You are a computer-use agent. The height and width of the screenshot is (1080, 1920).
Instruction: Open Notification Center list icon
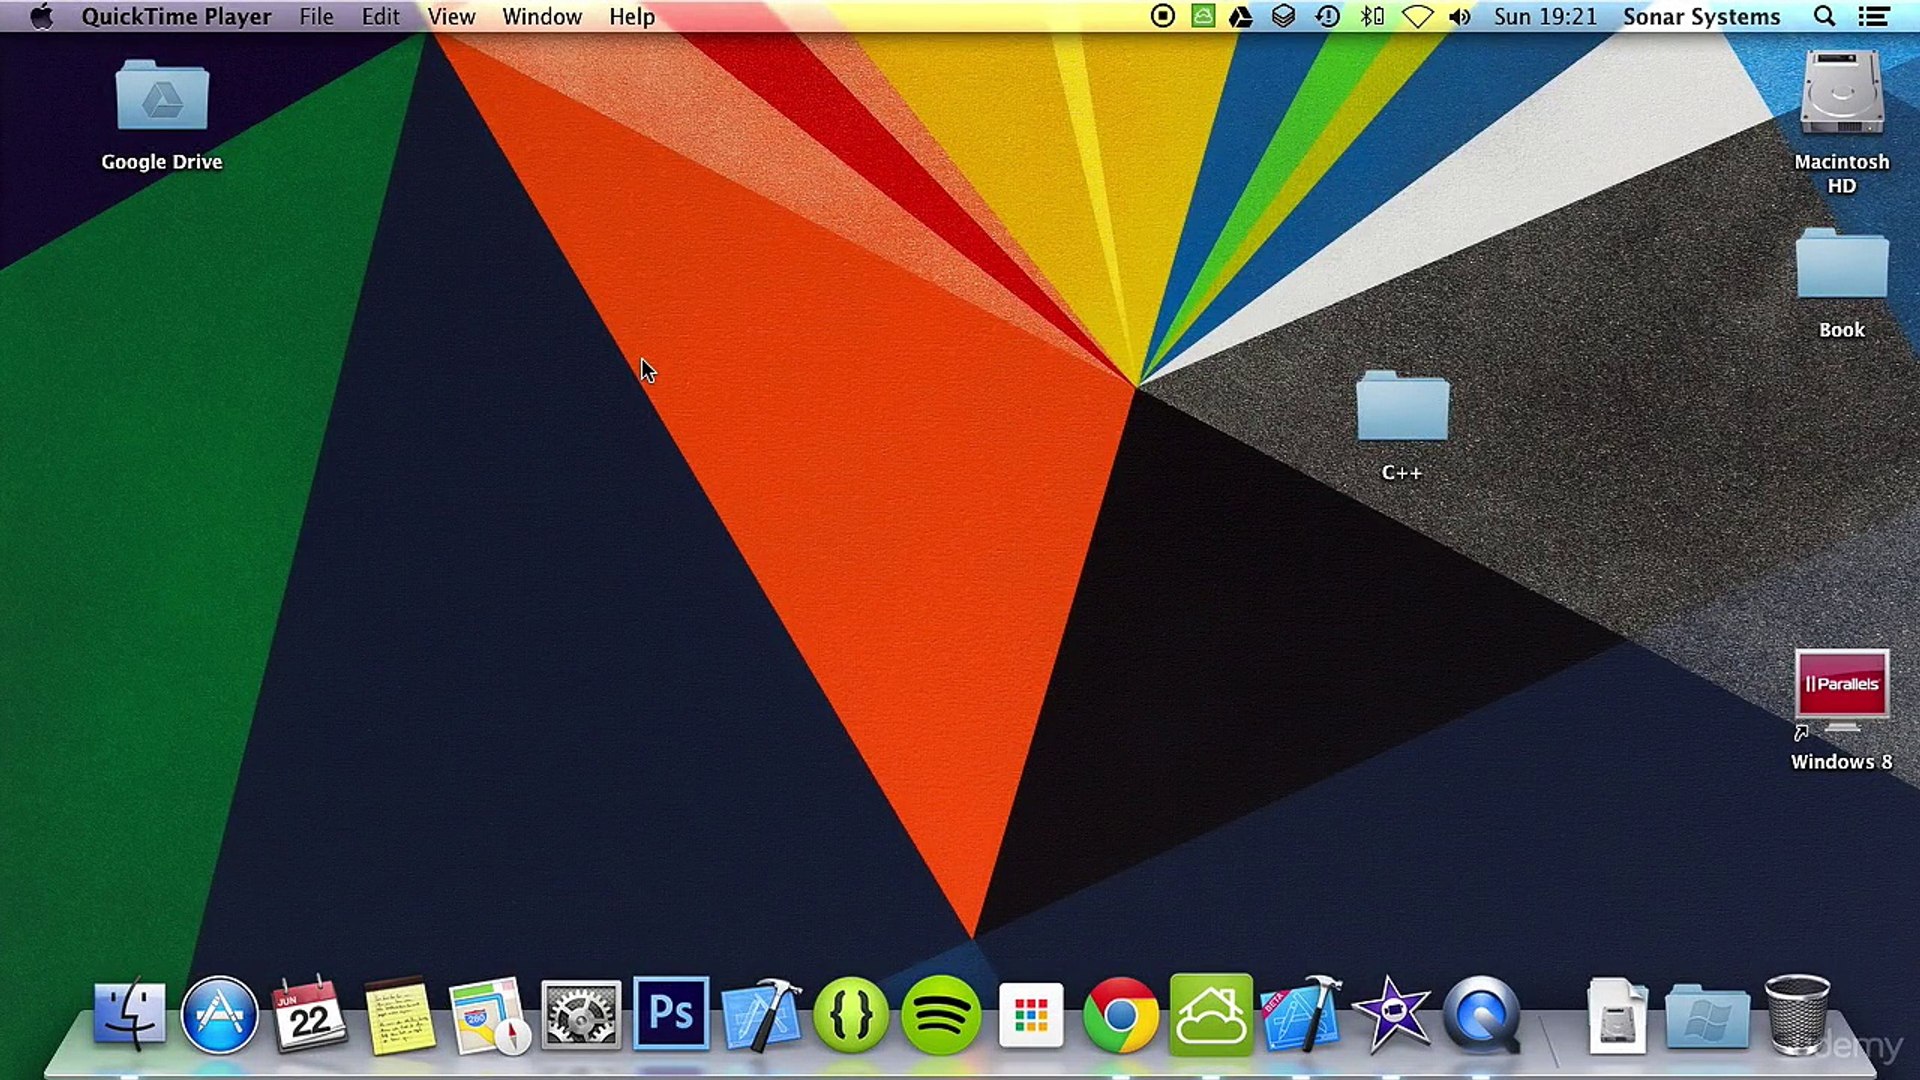pyautogui.click(x=1873, y=17)
